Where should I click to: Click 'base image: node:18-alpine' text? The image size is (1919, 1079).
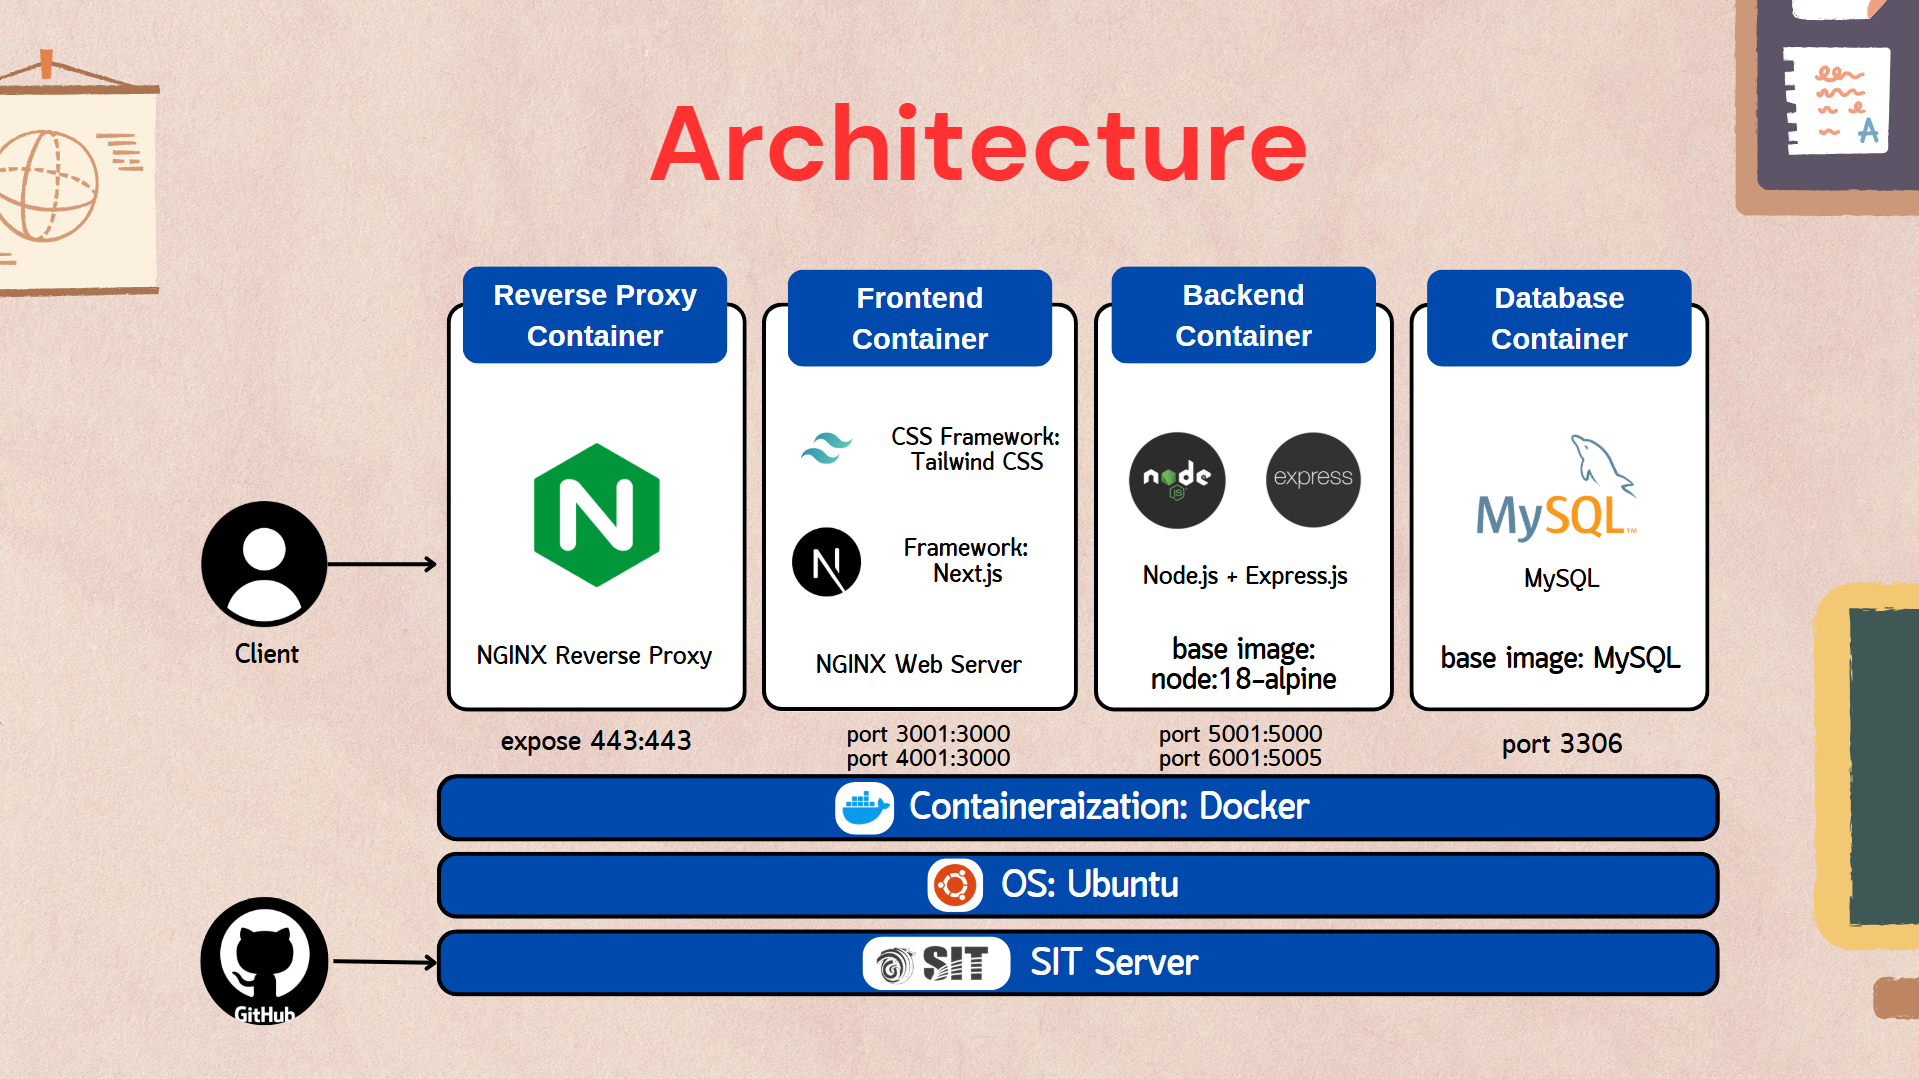[1243, 664]
